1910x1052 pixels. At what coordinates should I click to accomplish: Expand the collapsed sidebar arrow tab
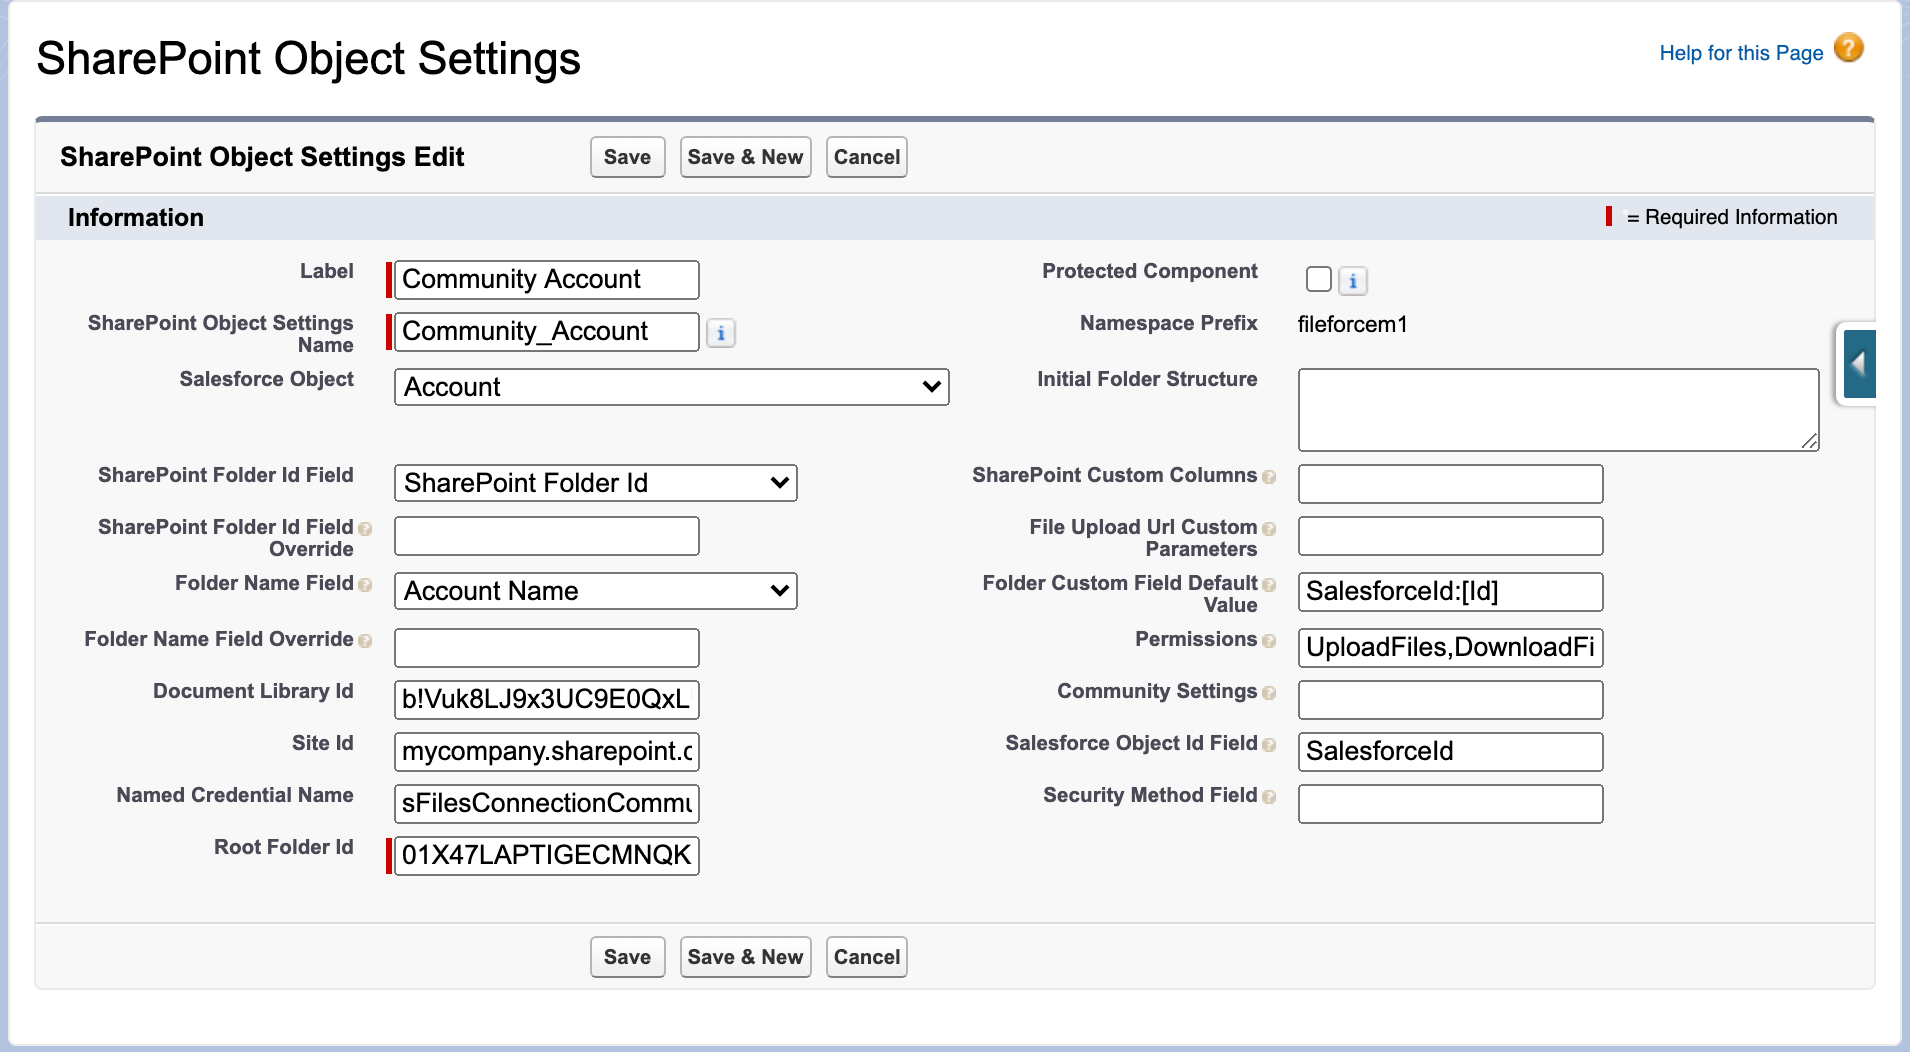(x=1858, y=364)
